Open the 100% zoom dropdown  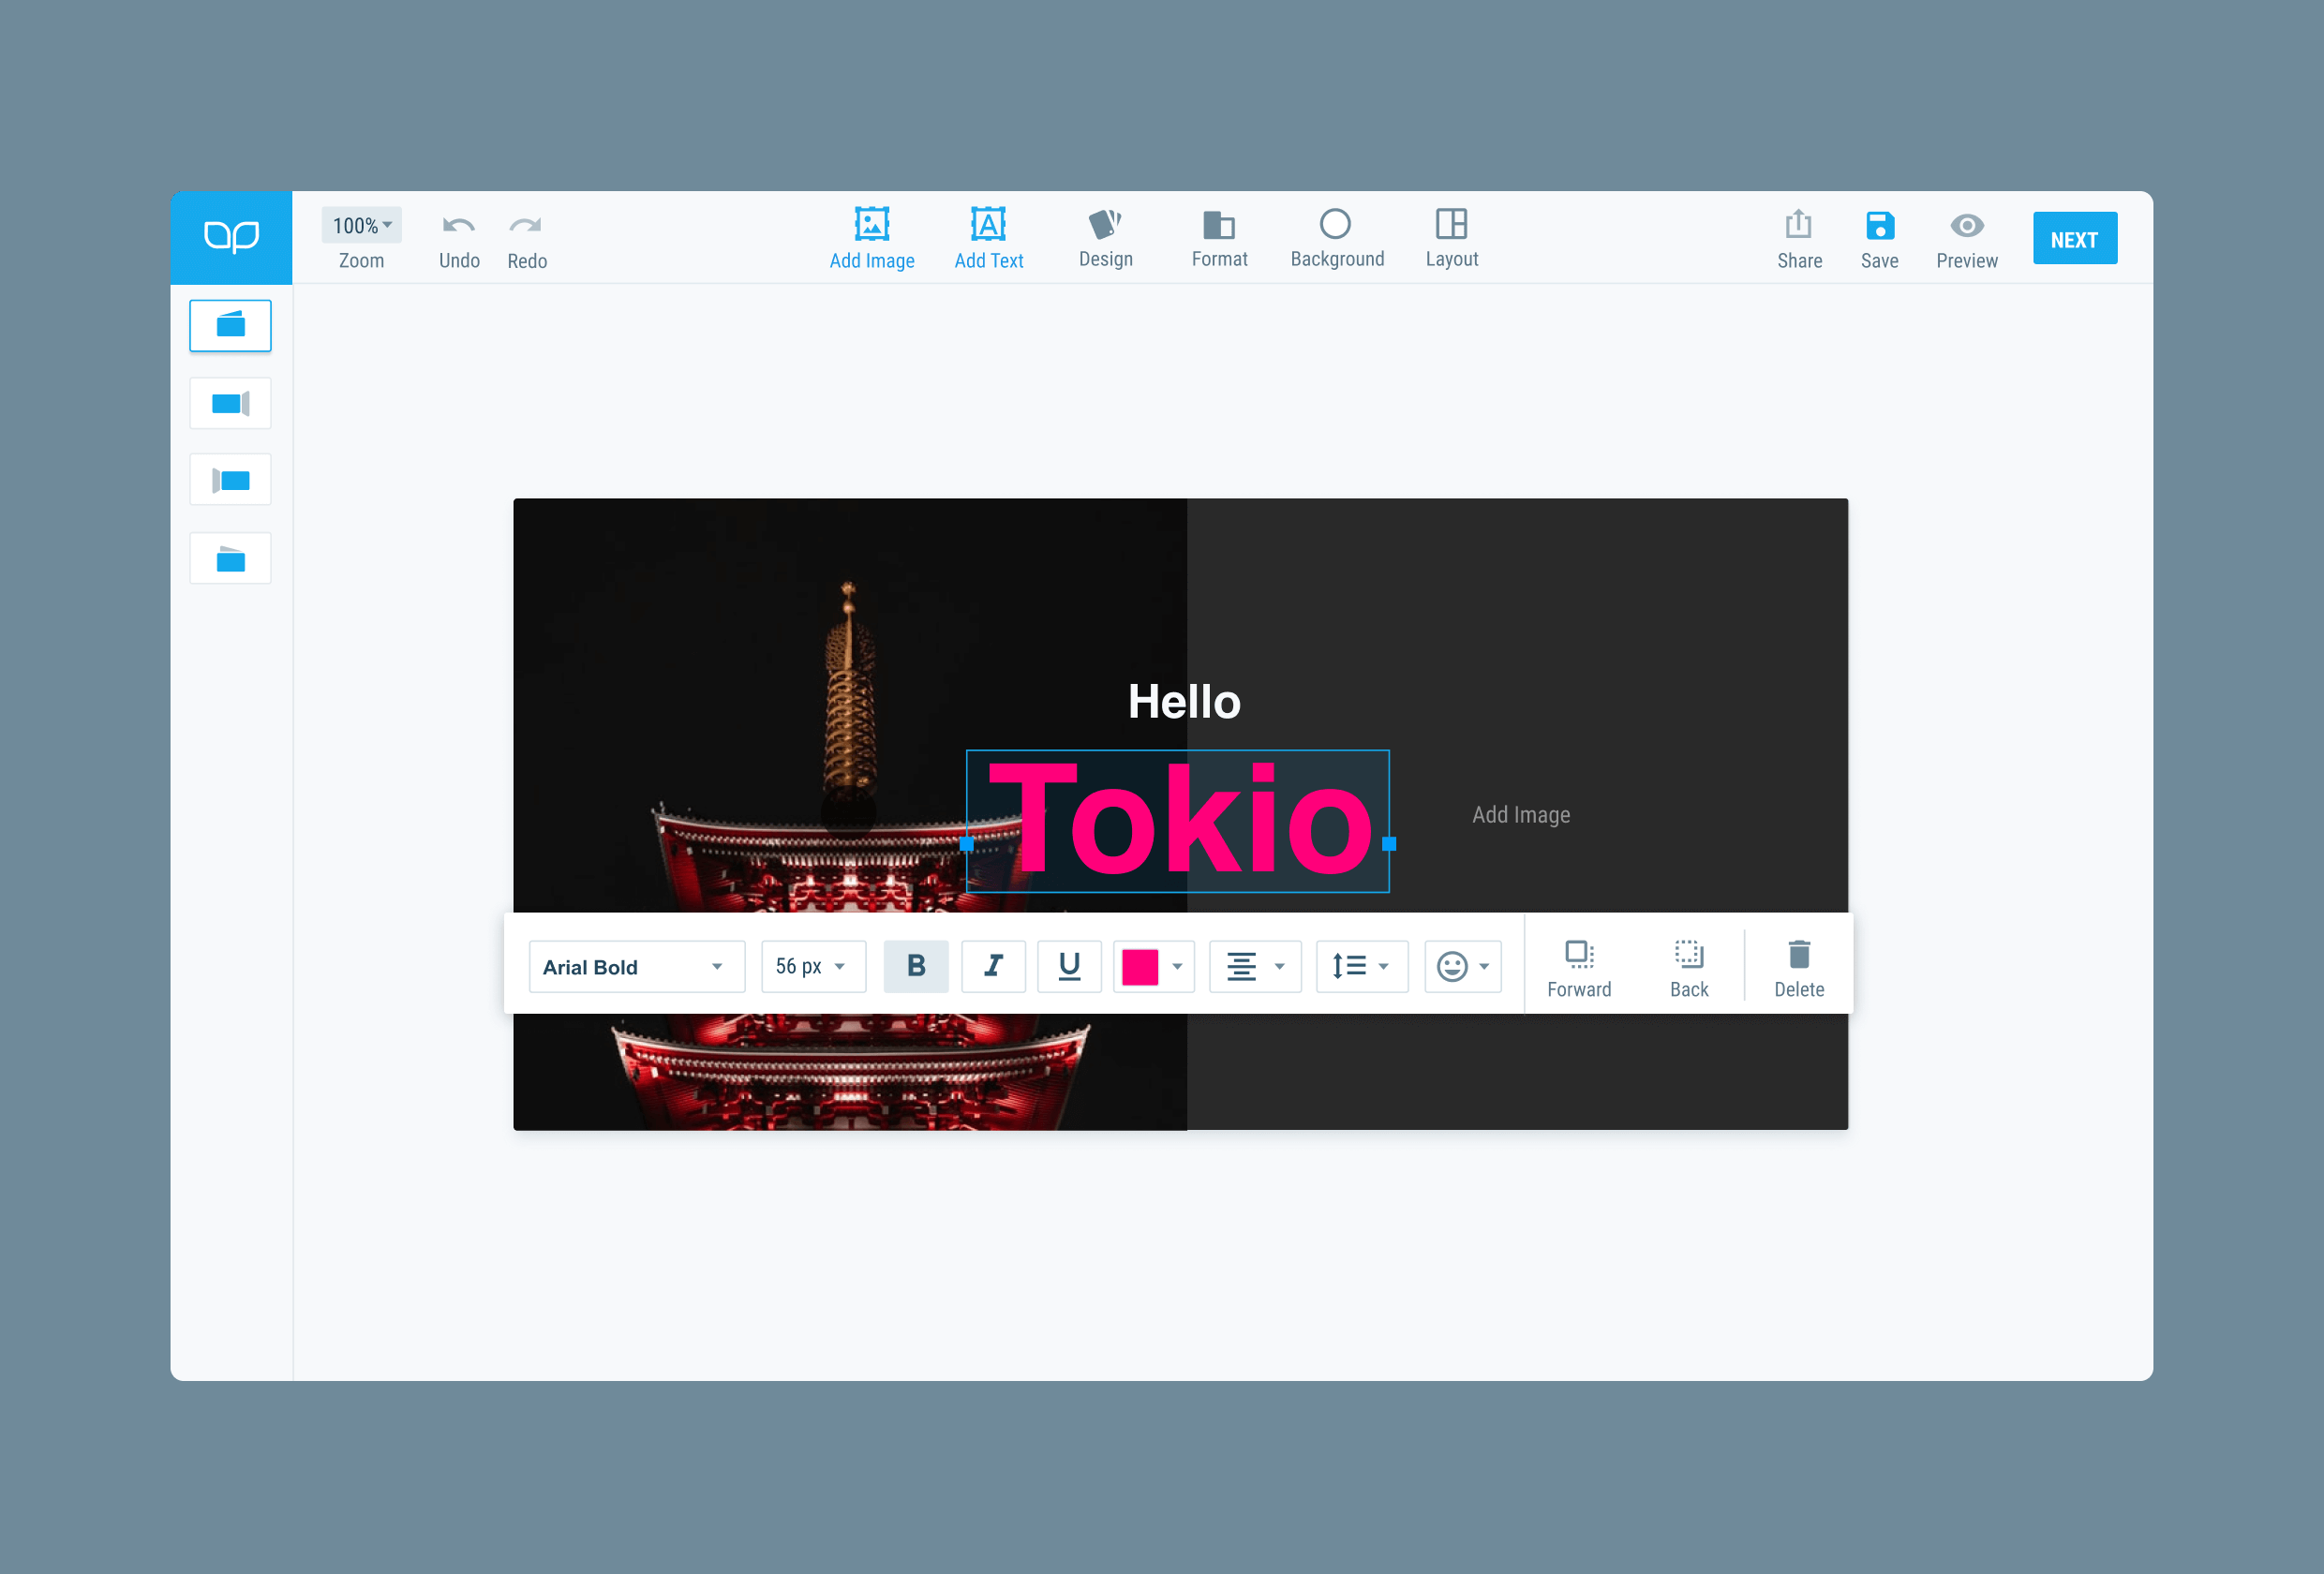361,225
